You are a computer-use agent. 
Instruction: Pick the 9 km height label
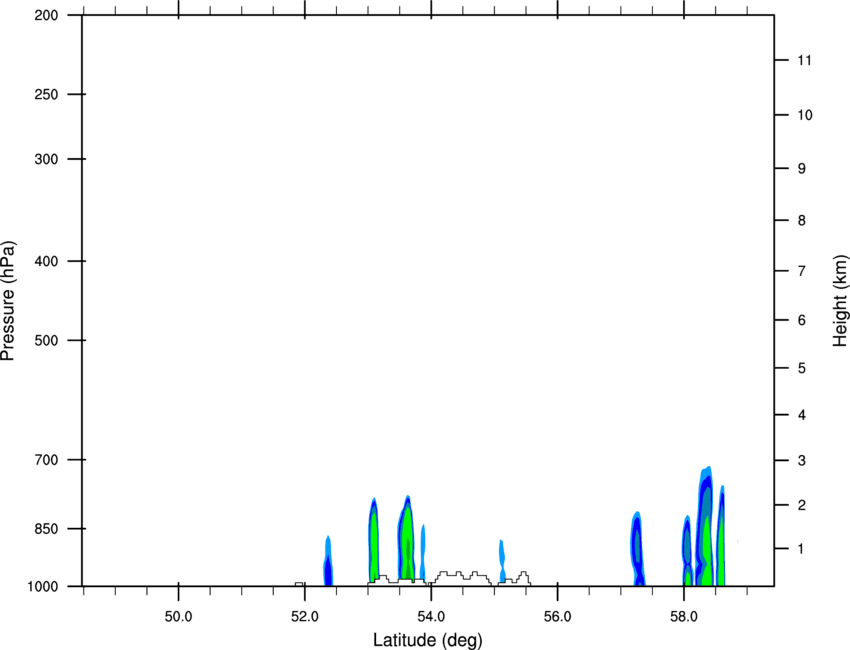click(802, 169)
